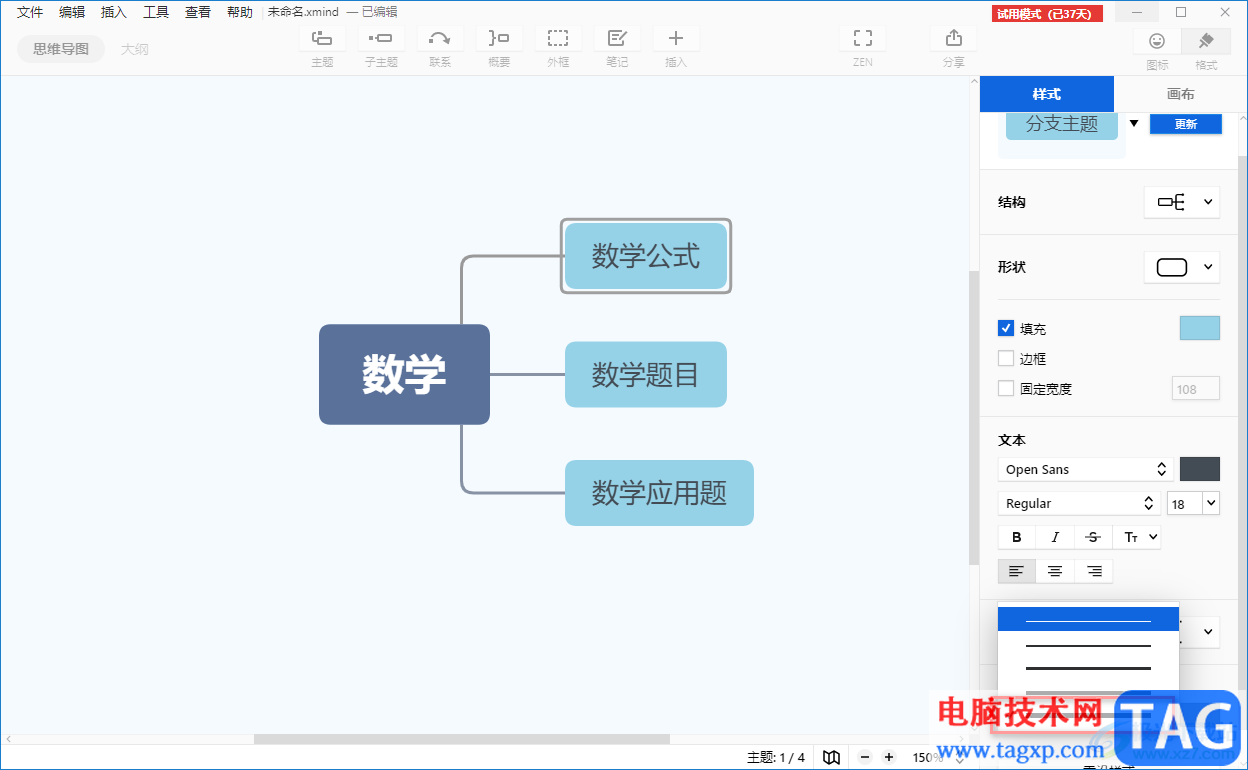Select the 数学题目 branch topic
The width and height of the screenshot is (1248, 770).
coord(646,374)
